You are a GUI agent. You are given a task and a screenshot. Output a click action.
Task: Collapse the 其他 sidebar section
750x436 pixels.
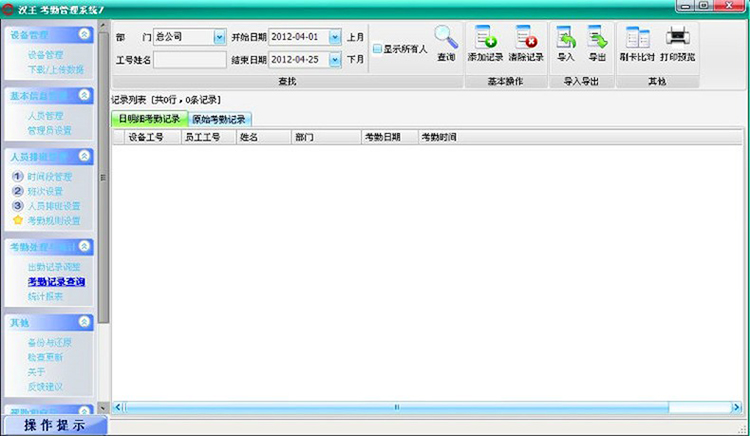click(84, 322)
